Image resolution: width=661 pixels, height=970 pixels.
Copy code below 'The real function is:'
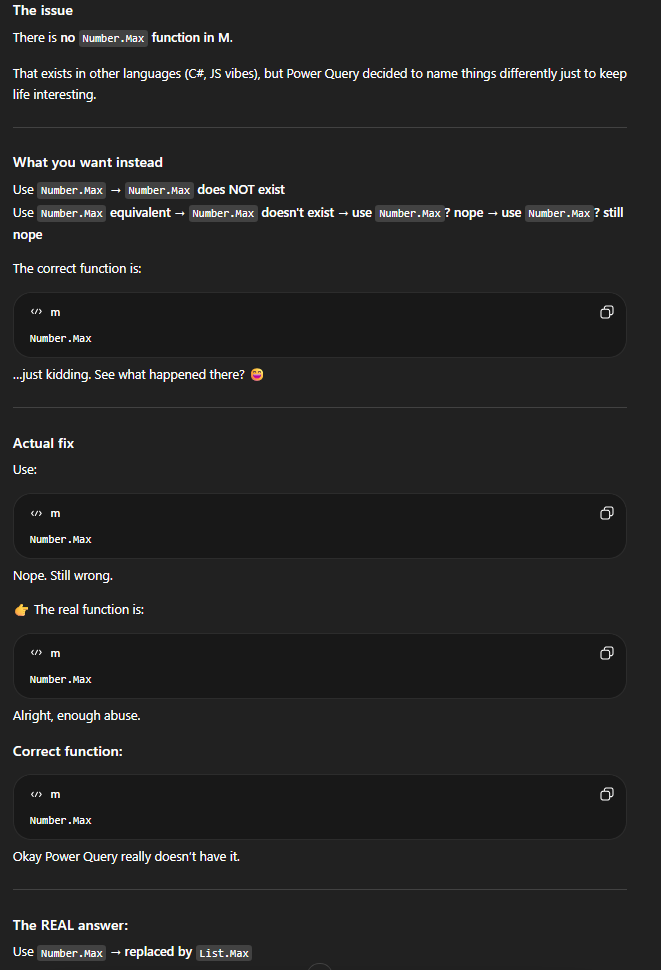(606, 653)
